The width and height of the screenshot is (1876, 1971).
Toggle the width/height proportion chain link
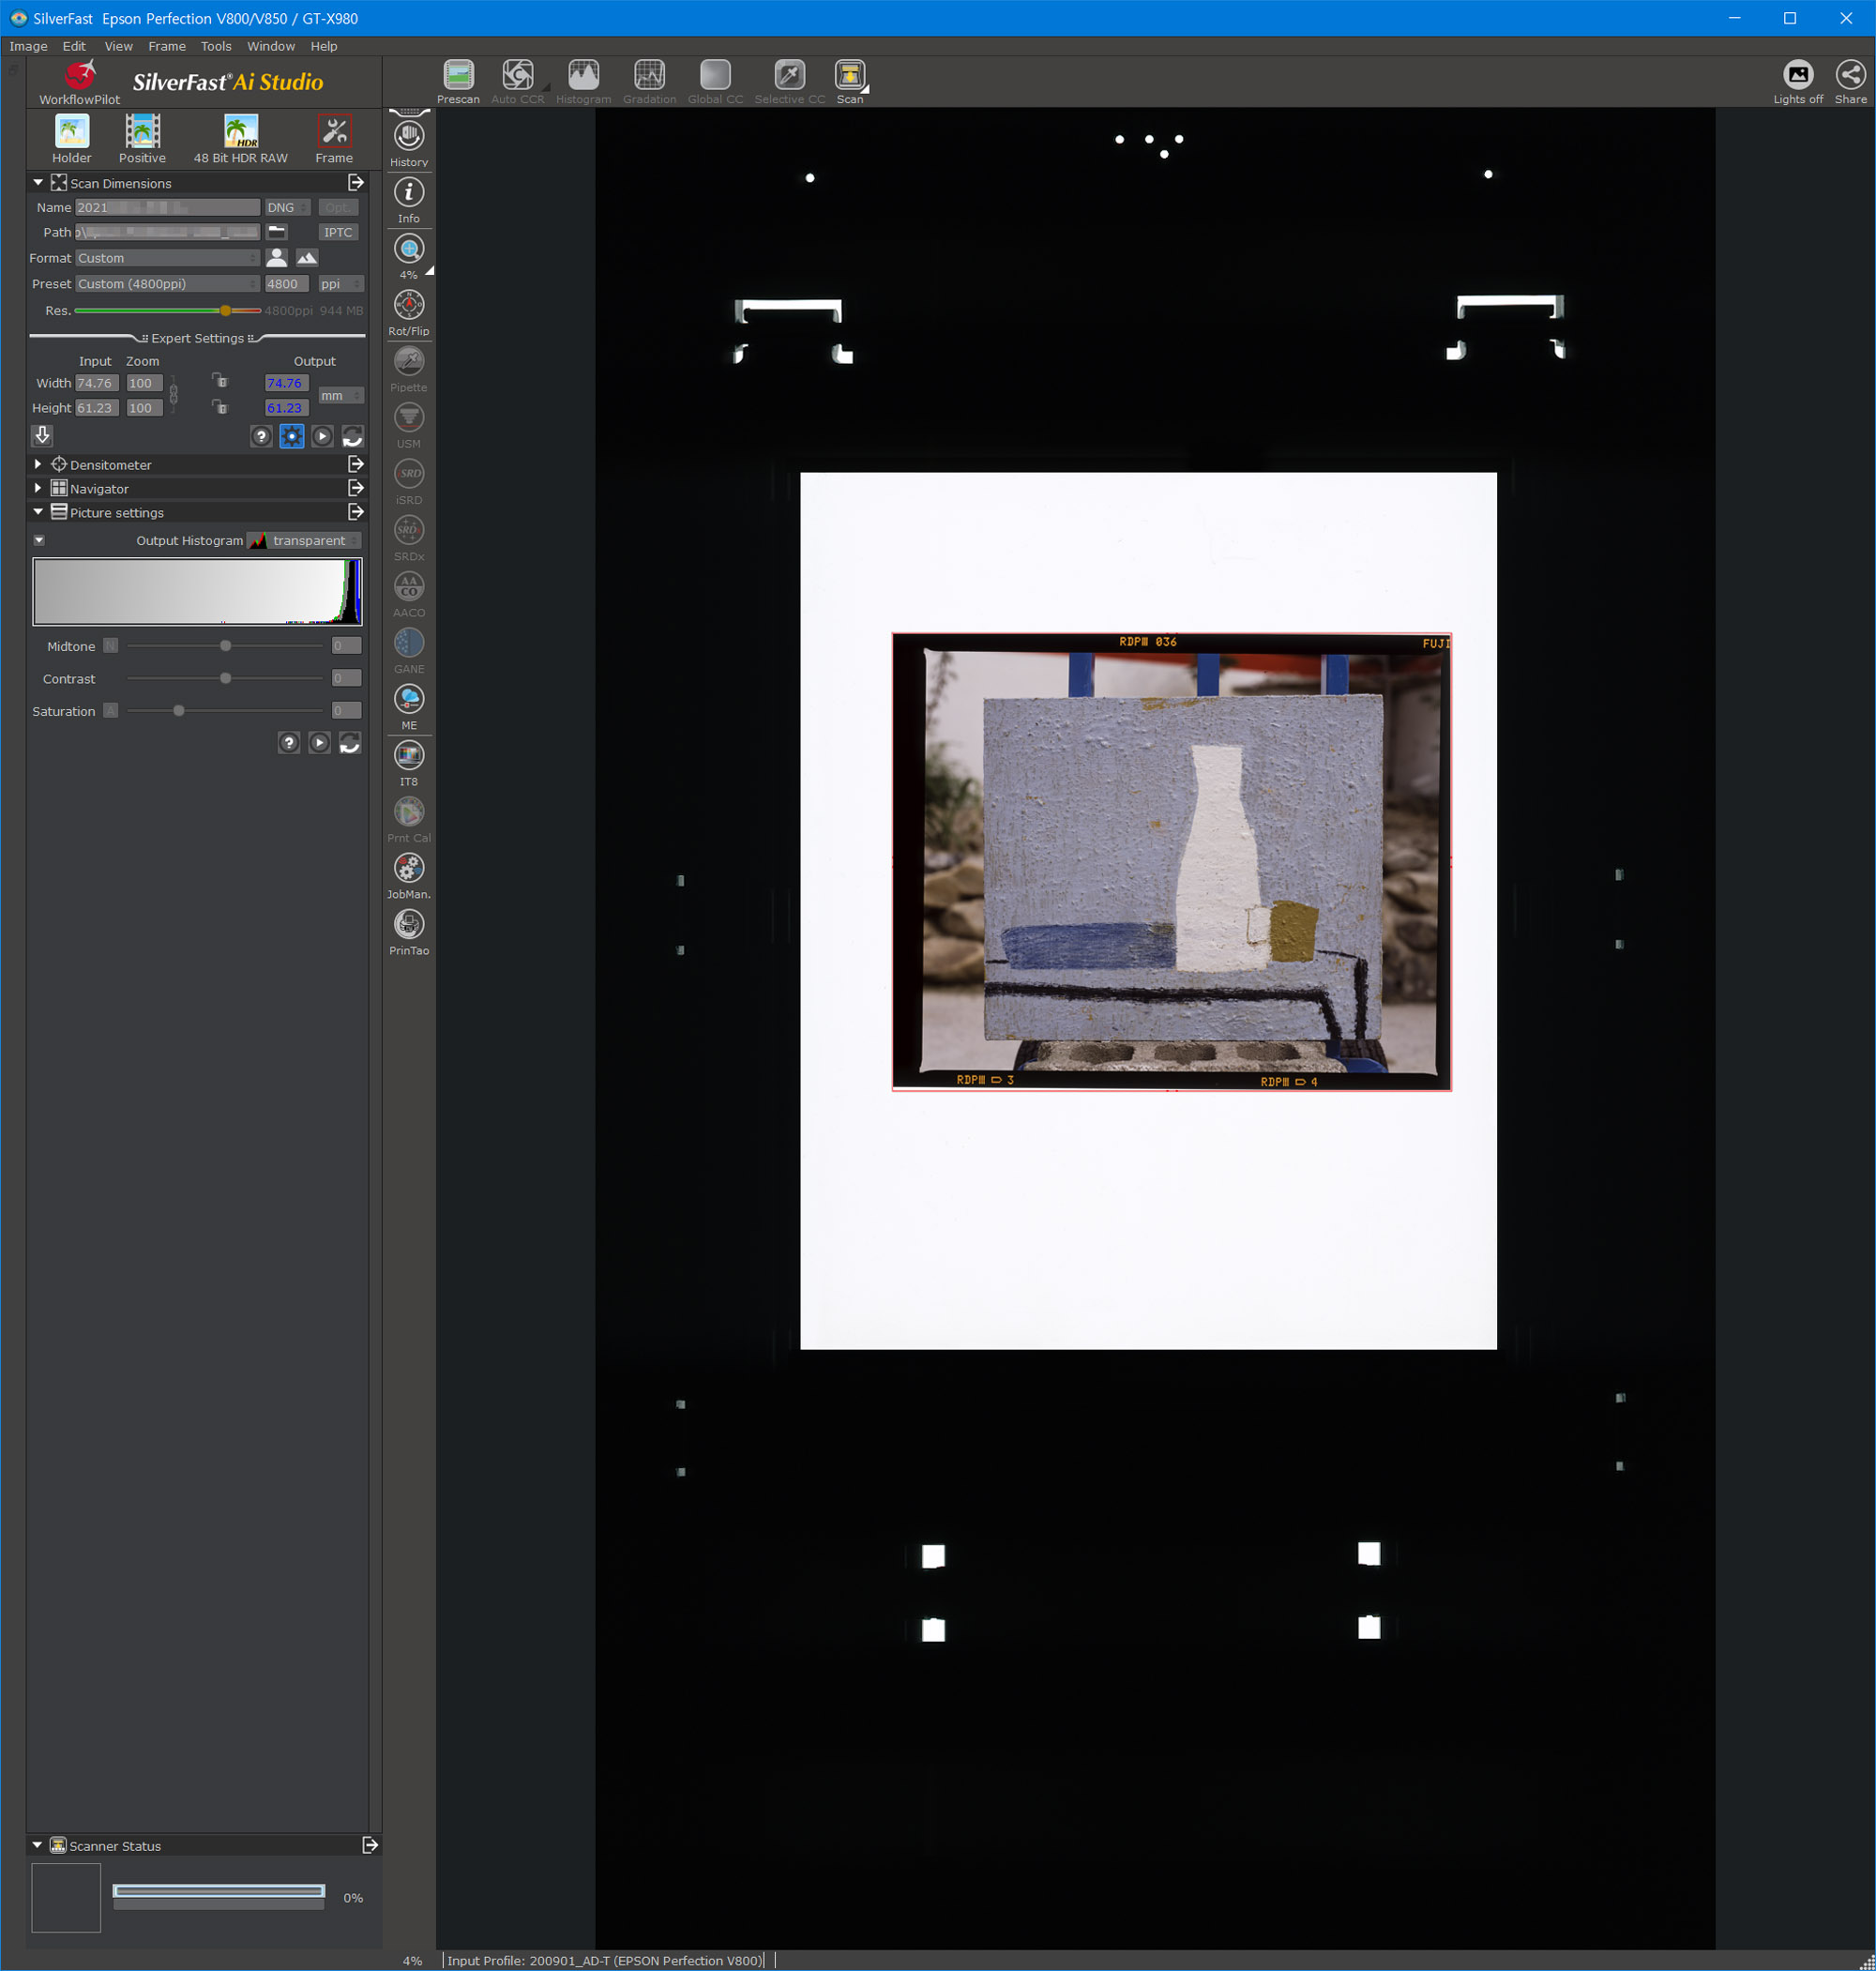pyautogui.click(x=173, y=395)
